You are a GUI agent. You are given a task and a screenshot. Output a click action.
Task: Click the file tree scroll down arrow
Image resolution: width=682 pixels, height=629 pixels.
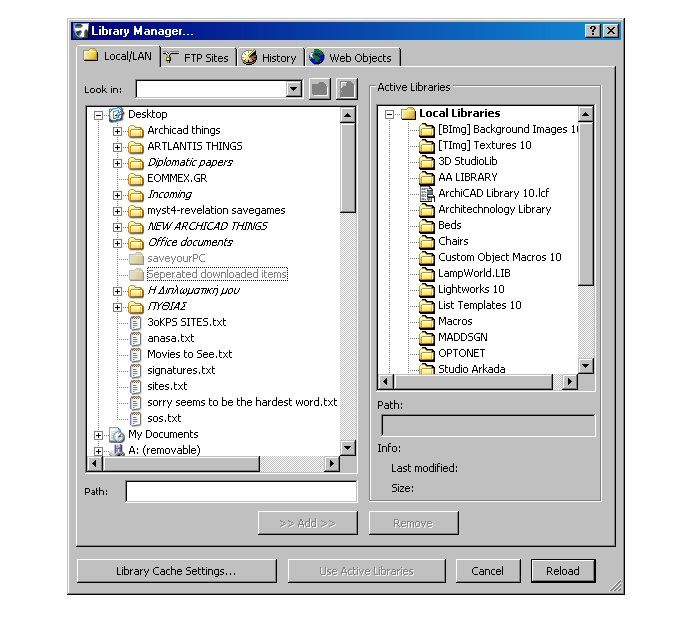coord(348,448)
